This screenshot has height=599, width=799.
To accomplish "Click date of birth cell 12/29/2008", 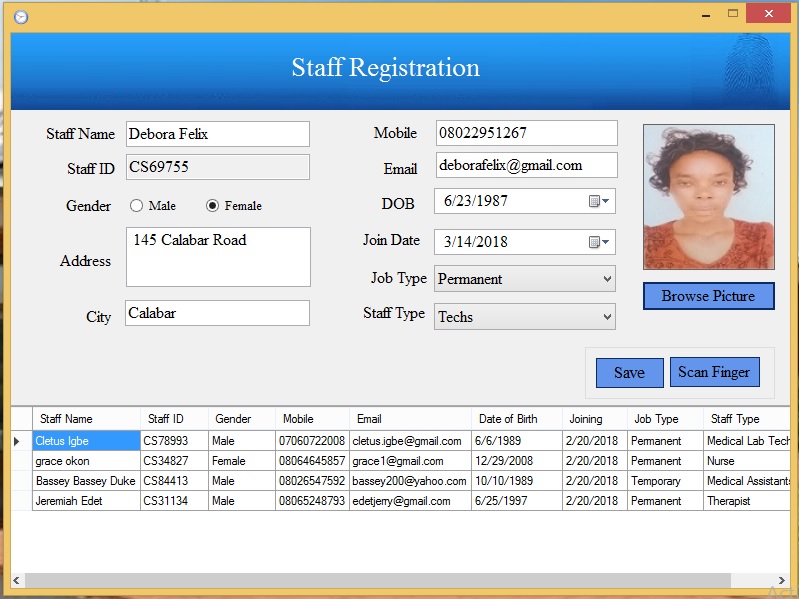I will (517, 461).
